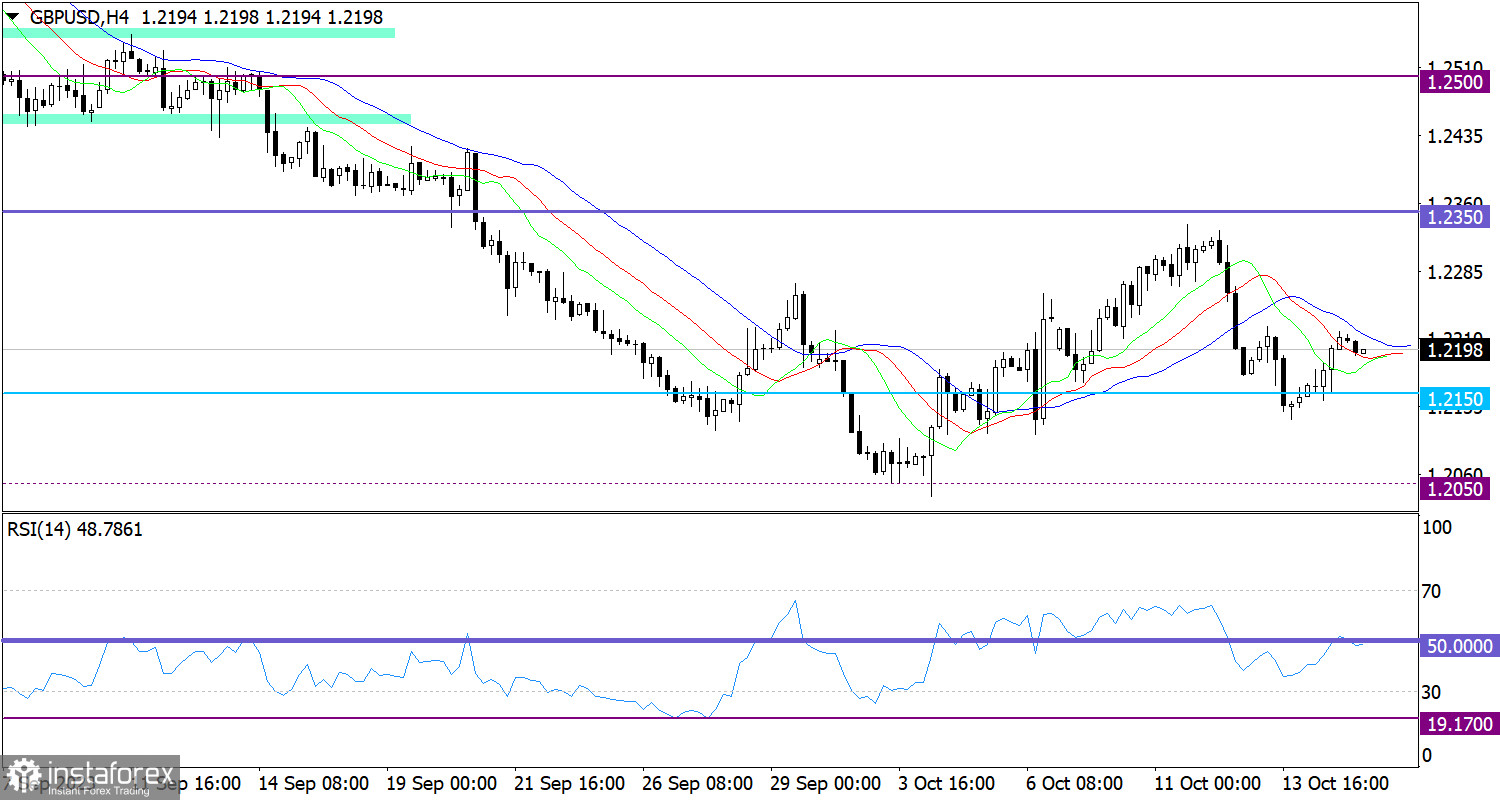
Task: Click the RSI 19.1700 level label
Action: (1458, 723)
